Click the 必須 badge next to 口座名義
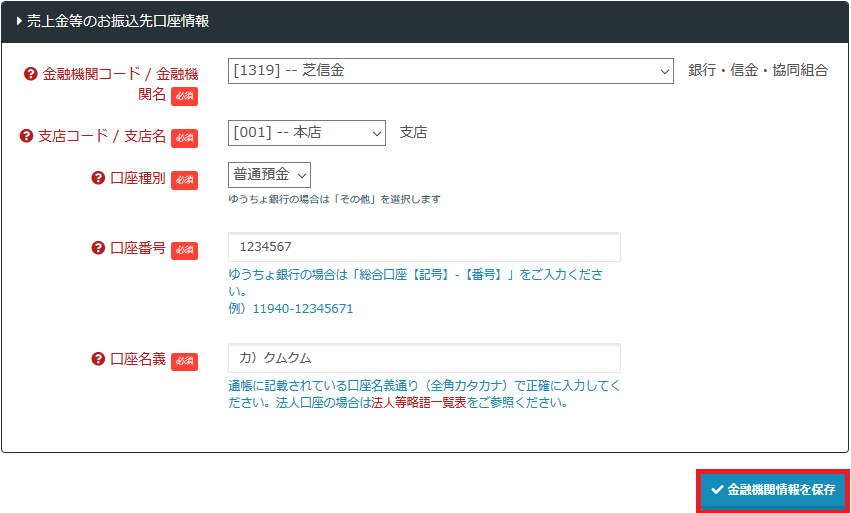Screen dimensions: 851x513 [x=184, y=360]
